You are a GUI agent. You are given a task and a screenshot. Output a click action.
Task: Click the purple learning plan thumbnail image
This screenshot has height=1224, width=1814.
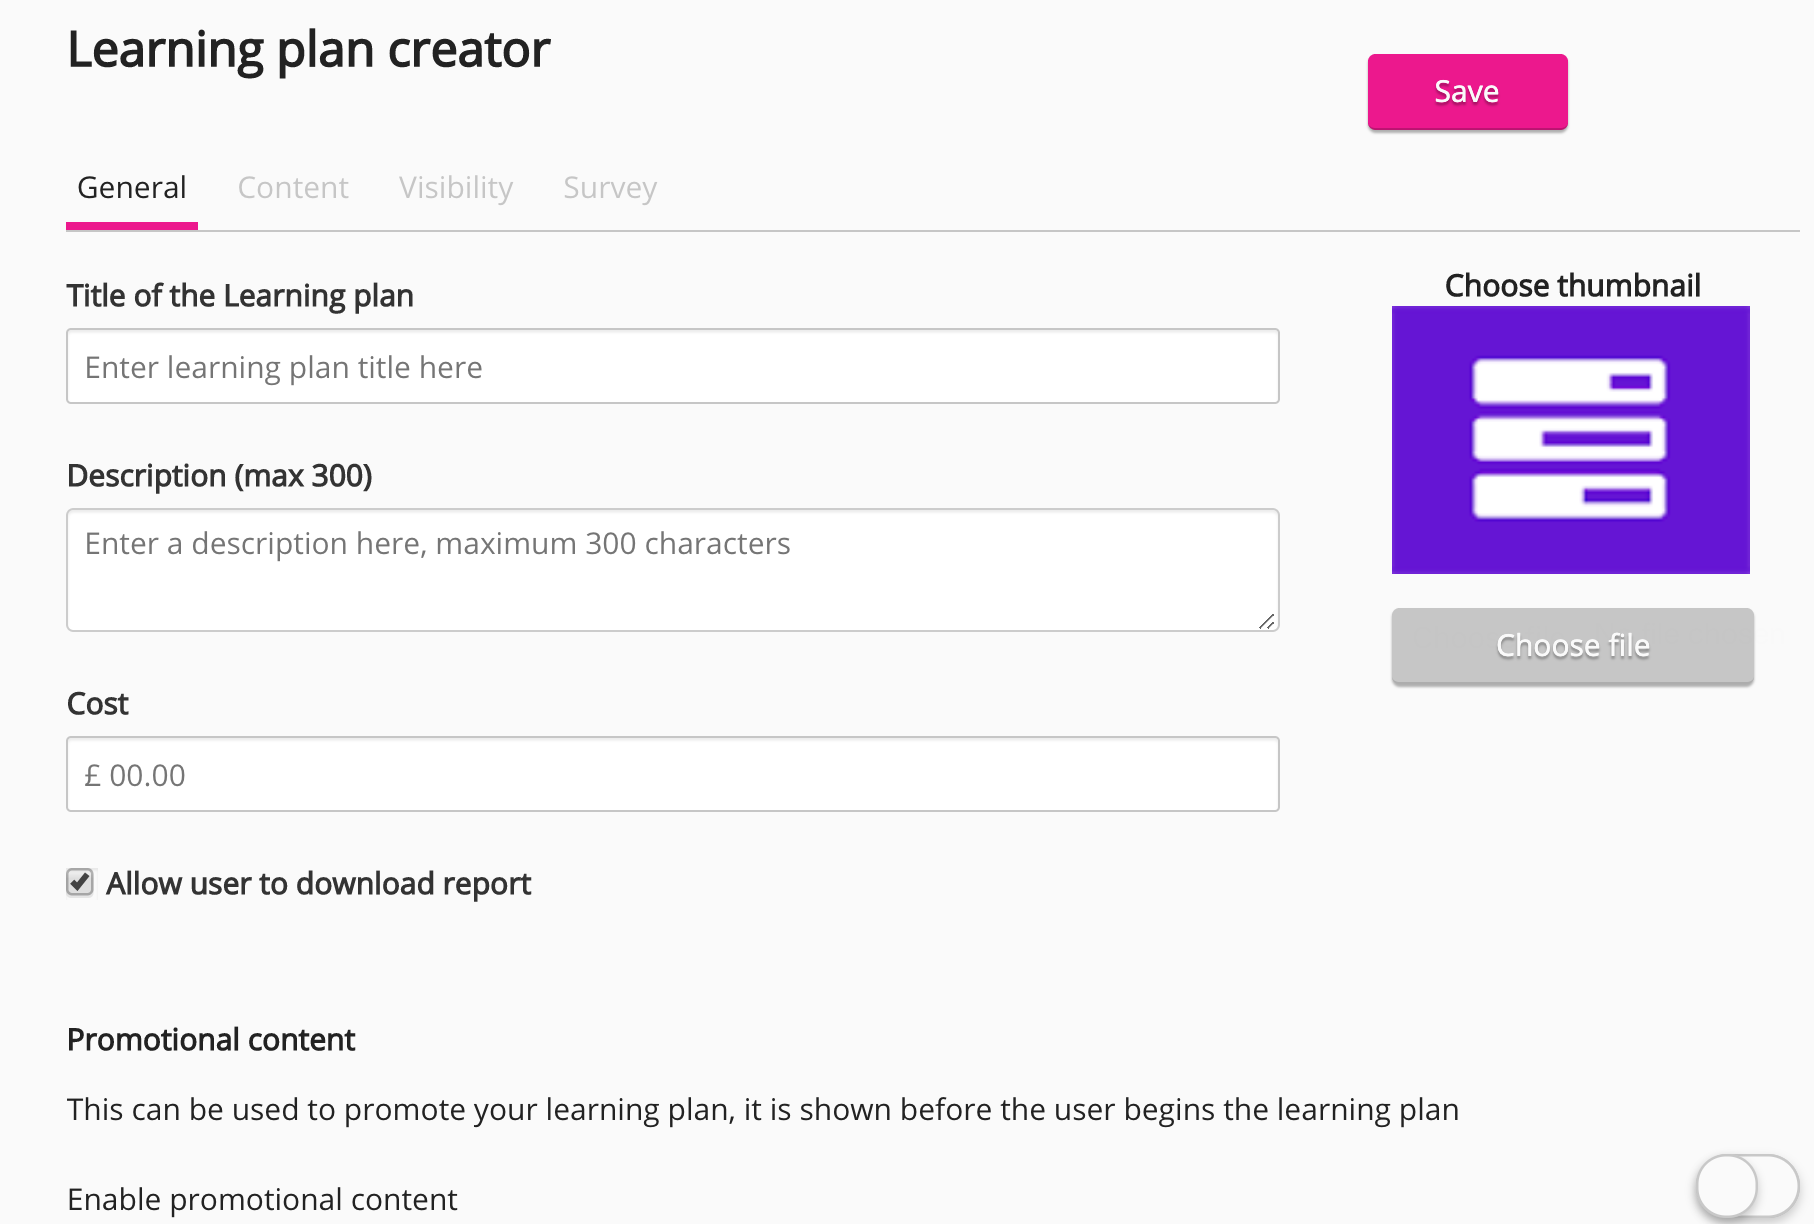(1570, 440)
